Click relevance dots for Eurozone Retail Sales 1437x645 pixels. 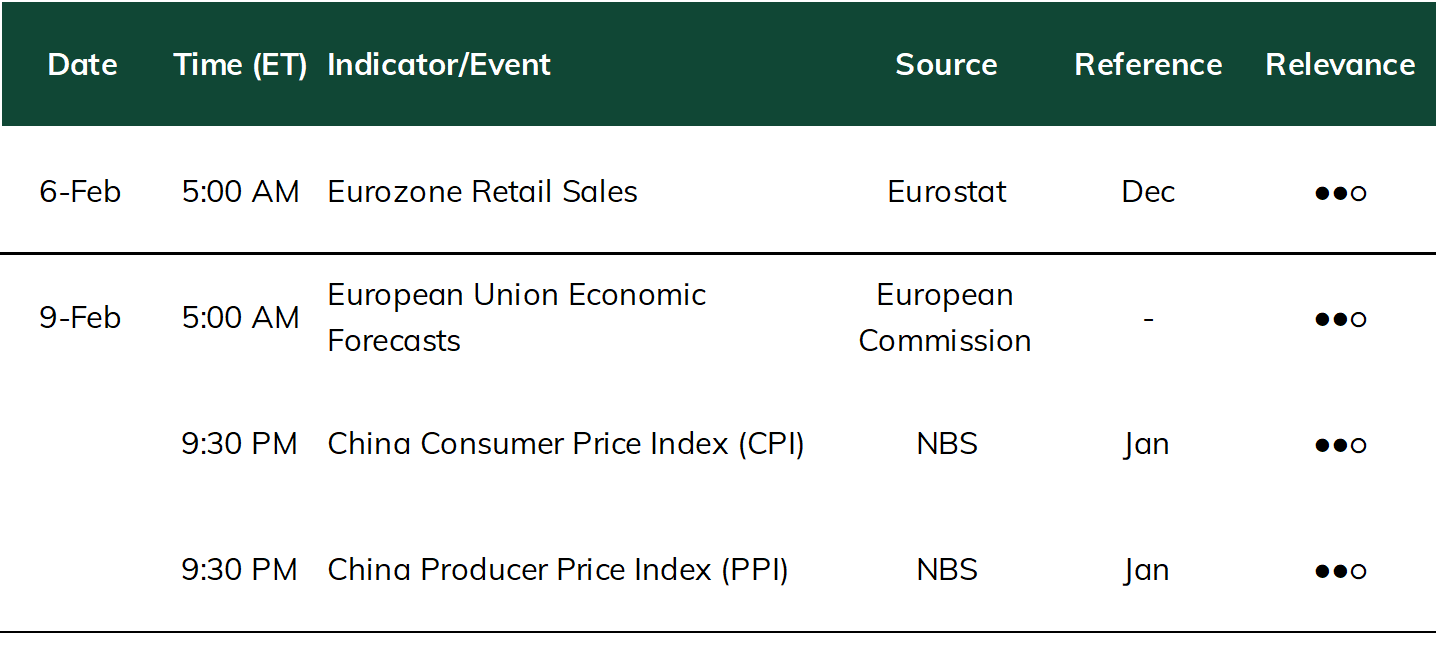click(1340, 192)
